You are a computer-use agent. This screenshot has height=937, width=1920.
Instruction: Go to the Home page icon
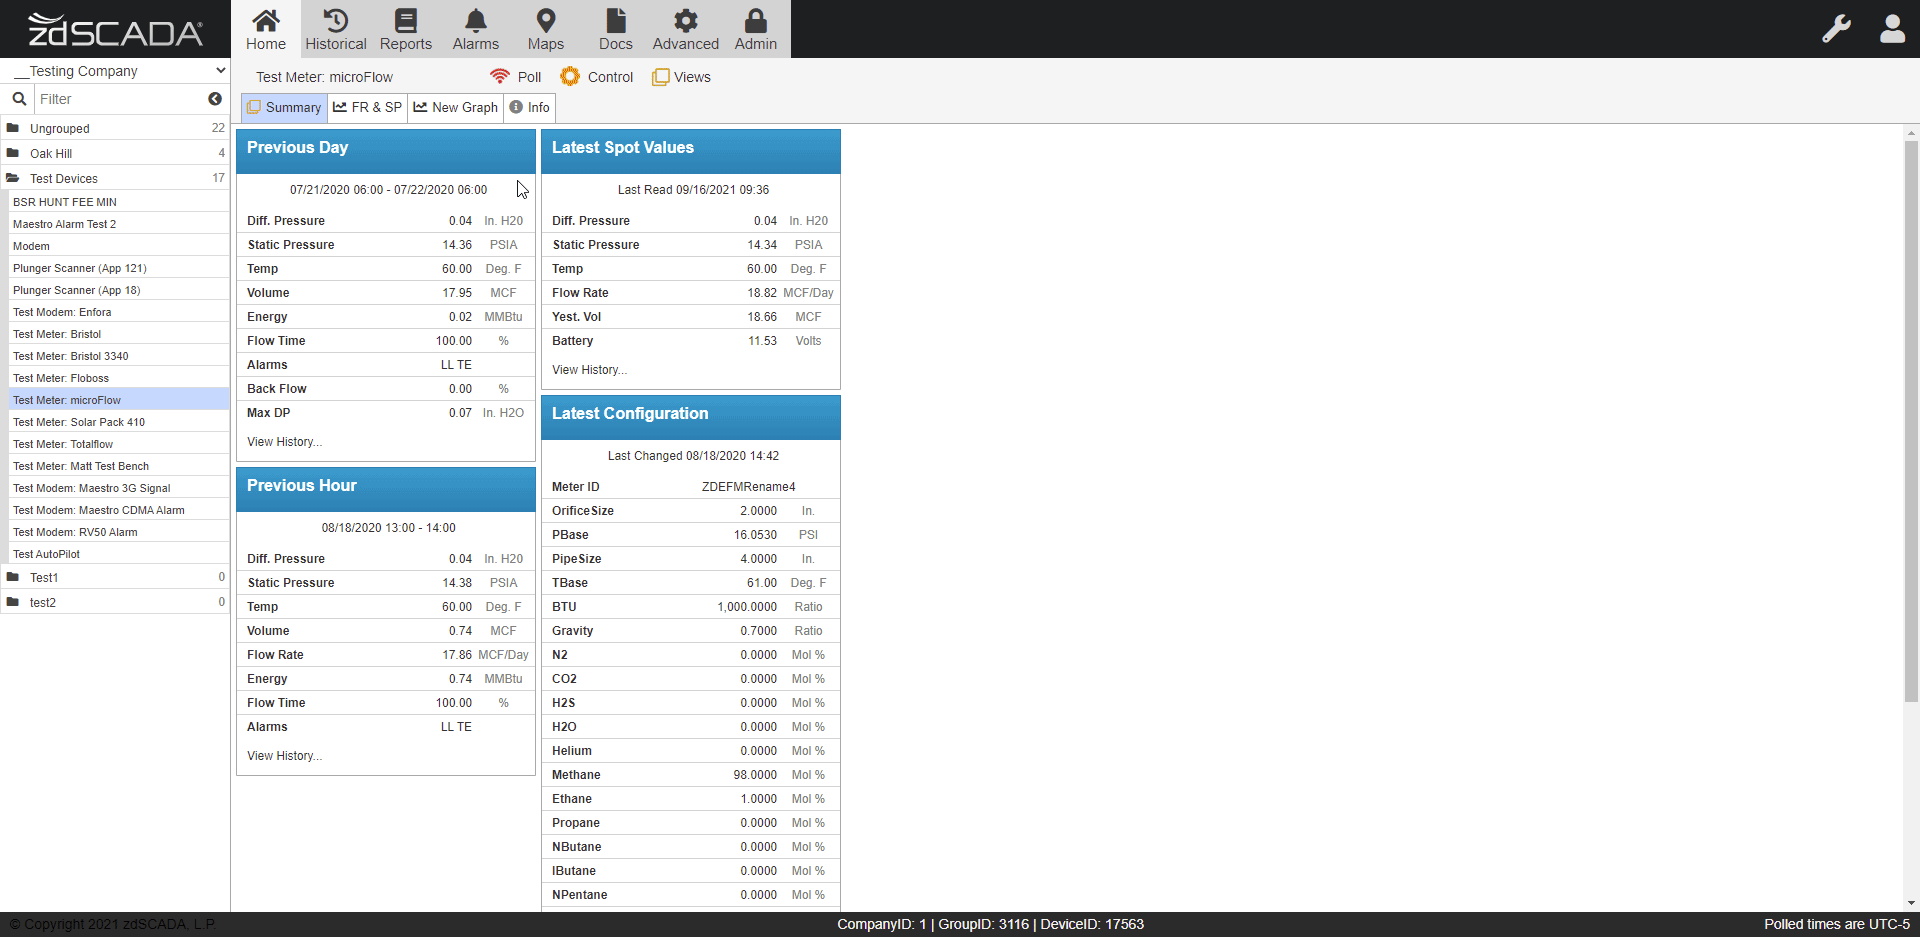point(266,29)
